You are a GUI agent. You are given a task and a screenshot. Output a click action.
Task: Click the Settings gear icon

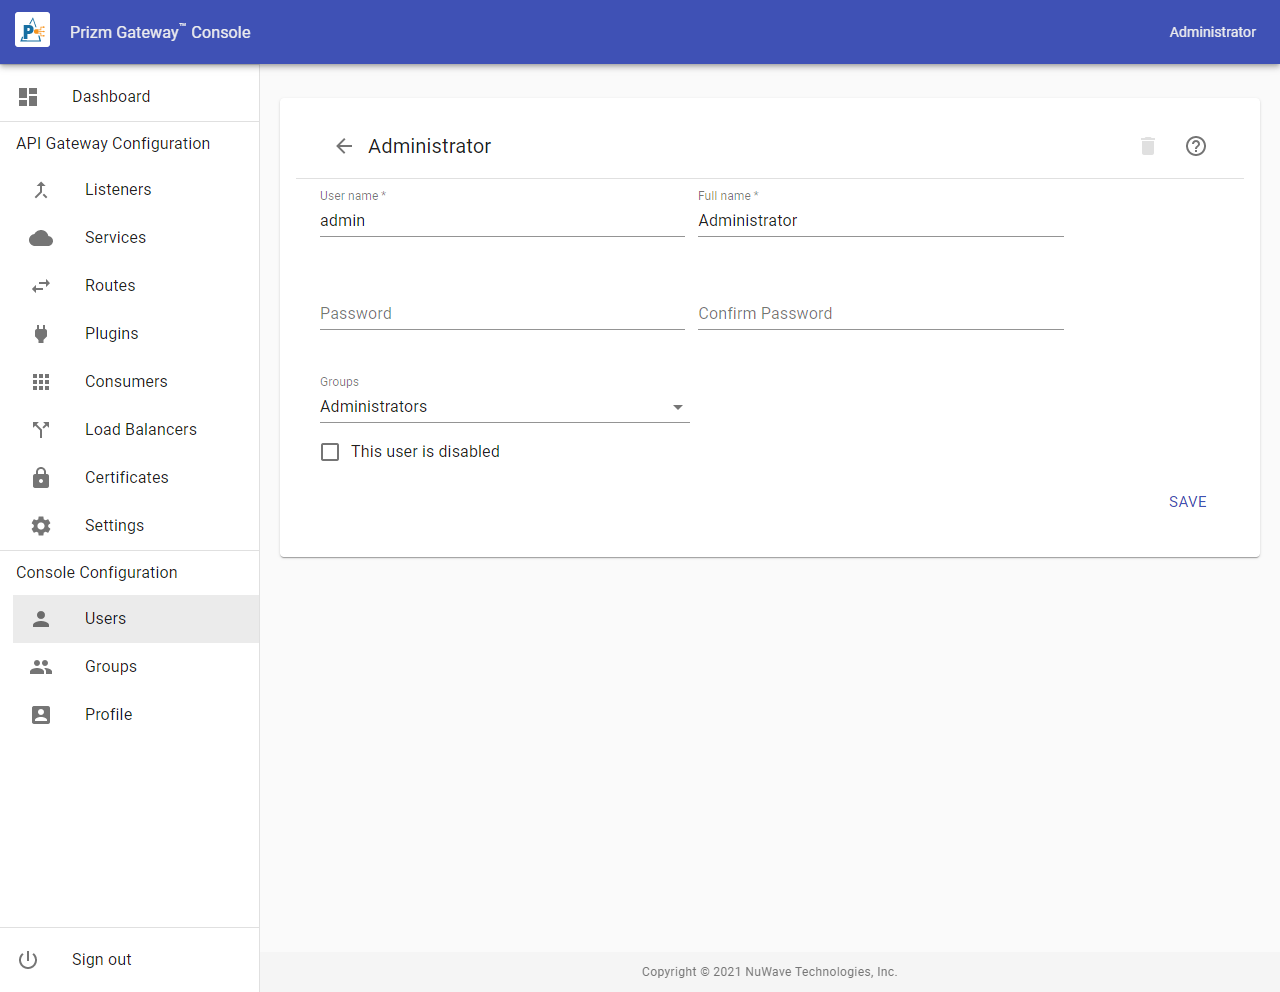point(41,526)
